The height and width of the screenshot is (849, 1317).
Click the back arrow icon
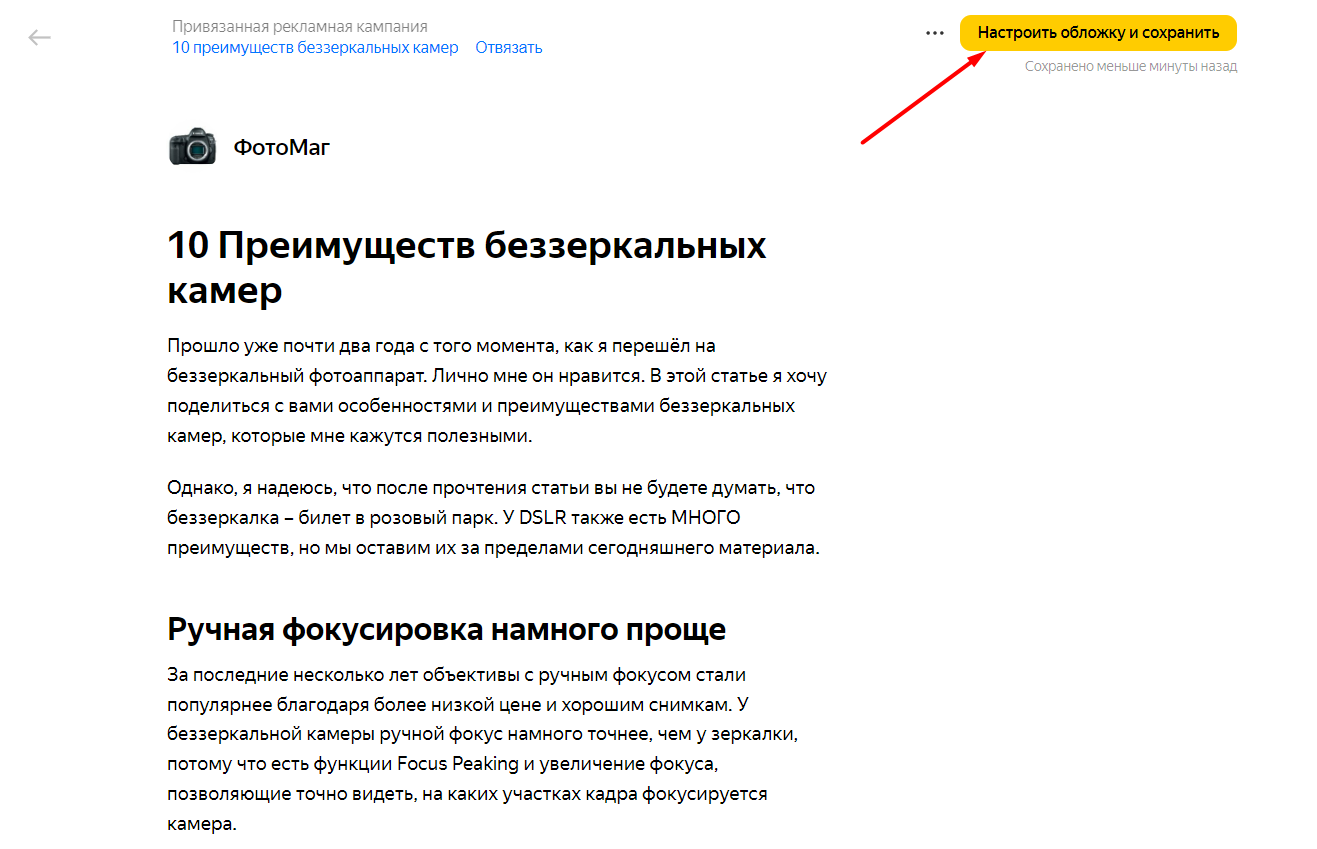[x=39, y=38]
